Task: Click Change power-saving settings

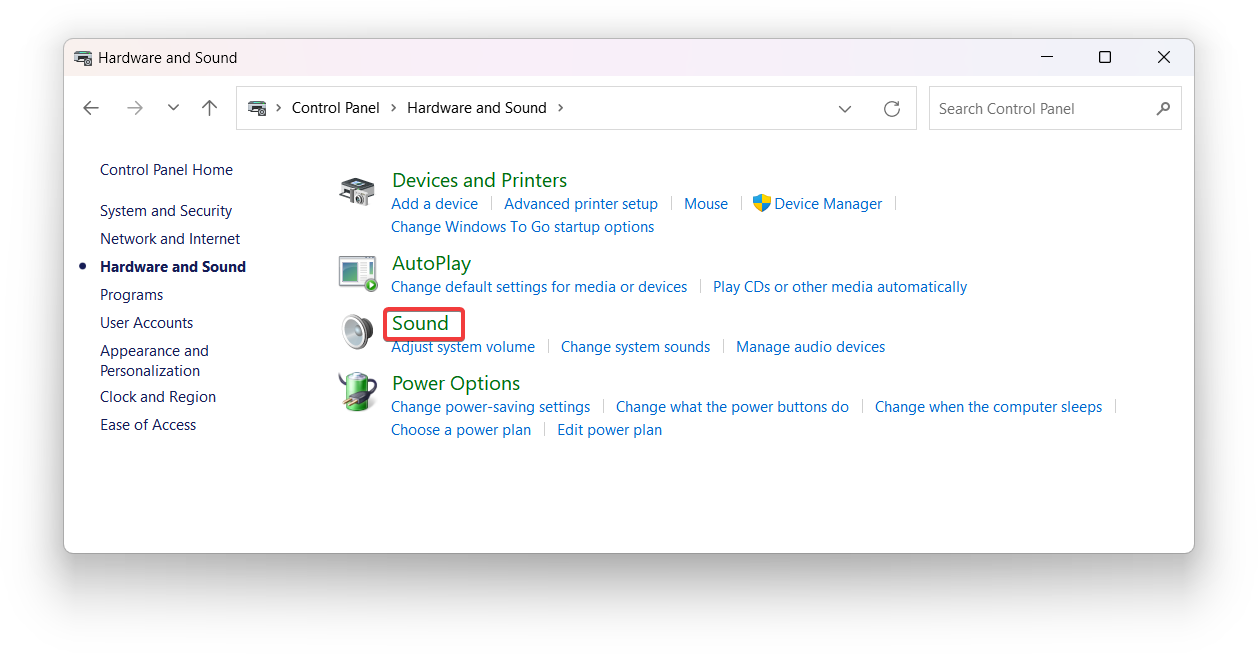Action: [490, 407]
